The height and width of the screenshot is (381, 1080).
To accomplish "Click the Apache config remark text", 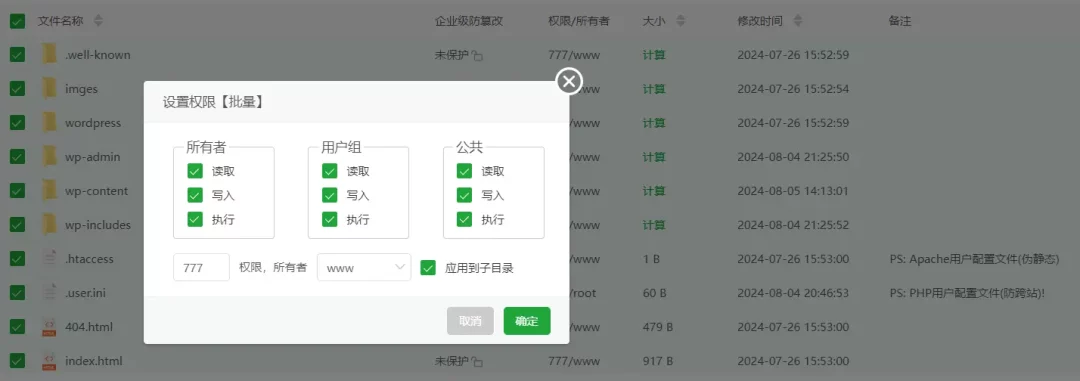I will pos(974,259).
